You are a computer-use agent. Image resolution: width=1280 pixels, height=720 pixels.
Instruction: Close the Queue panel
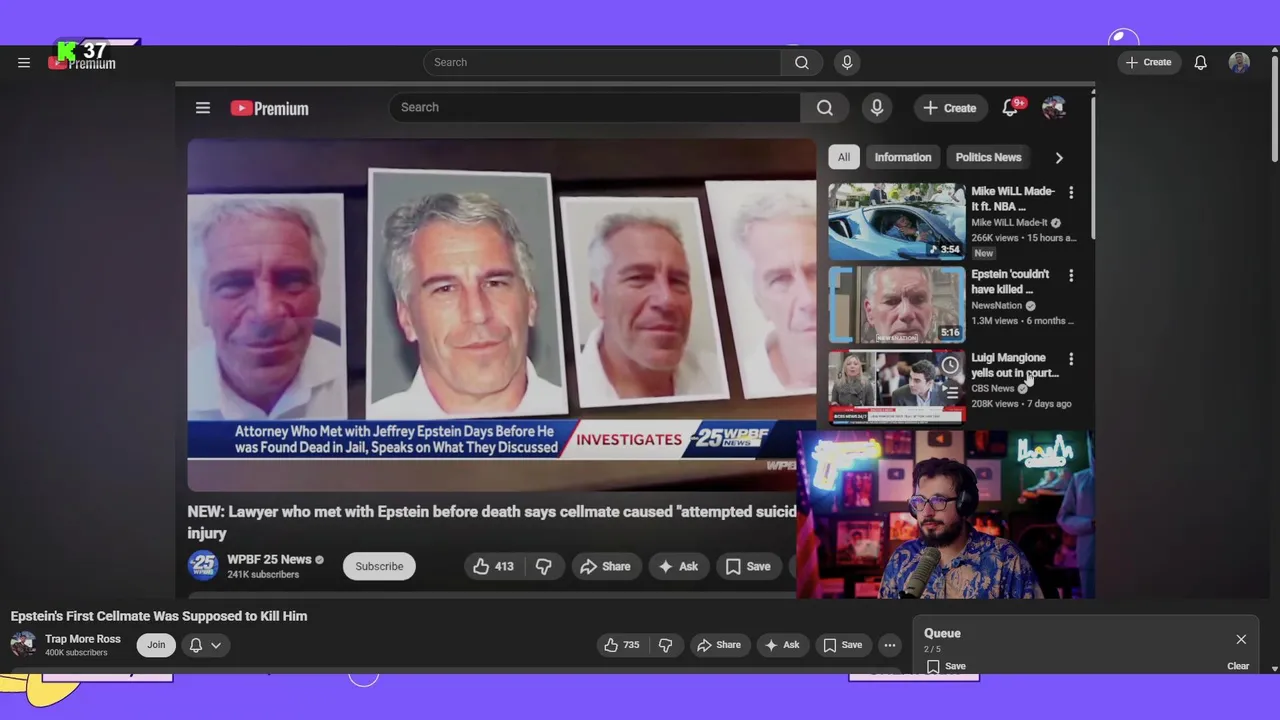(x=1241, y=640)
